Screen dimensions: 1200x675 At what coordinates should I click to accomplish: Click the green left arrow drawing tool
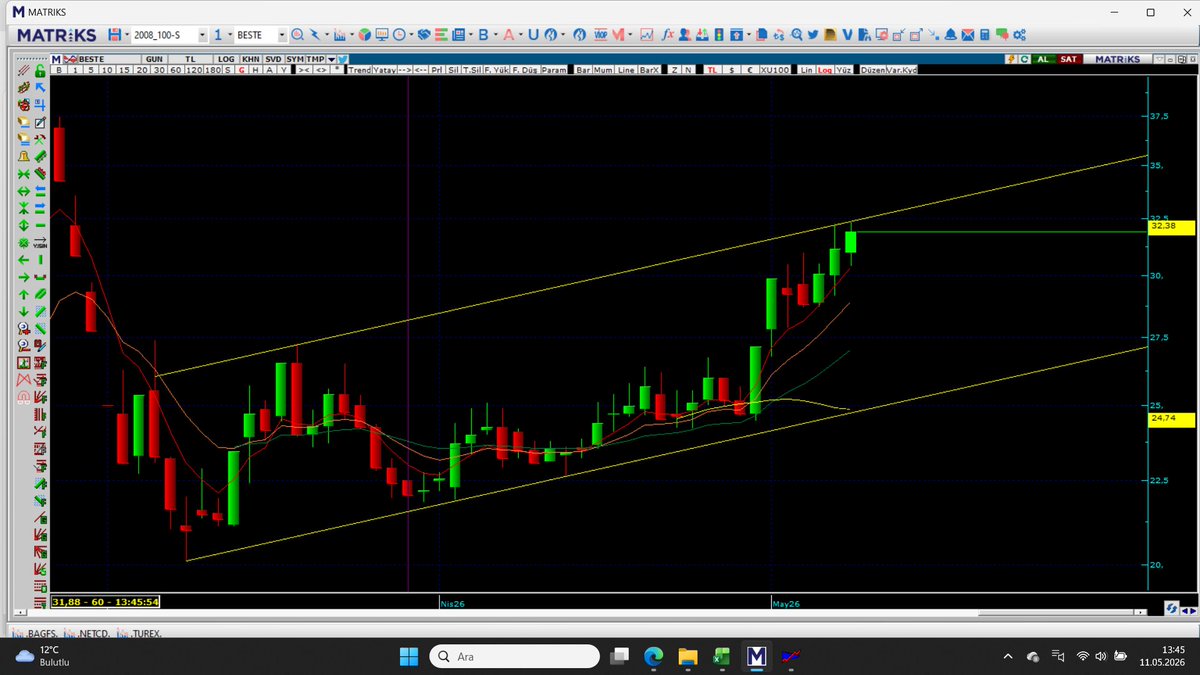click(x=24, y=260)
